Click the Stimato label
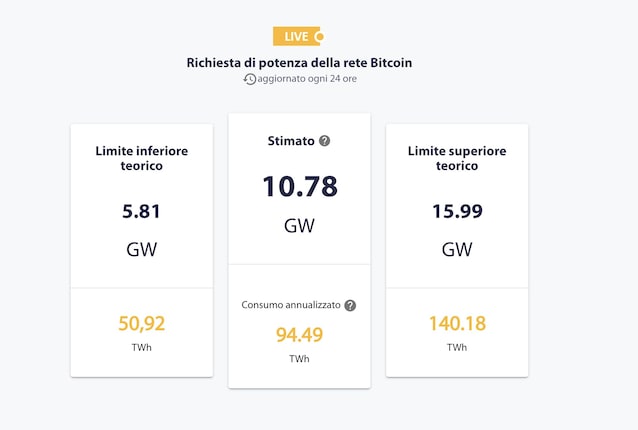638x430 pixels. click(x=291, y=141)
